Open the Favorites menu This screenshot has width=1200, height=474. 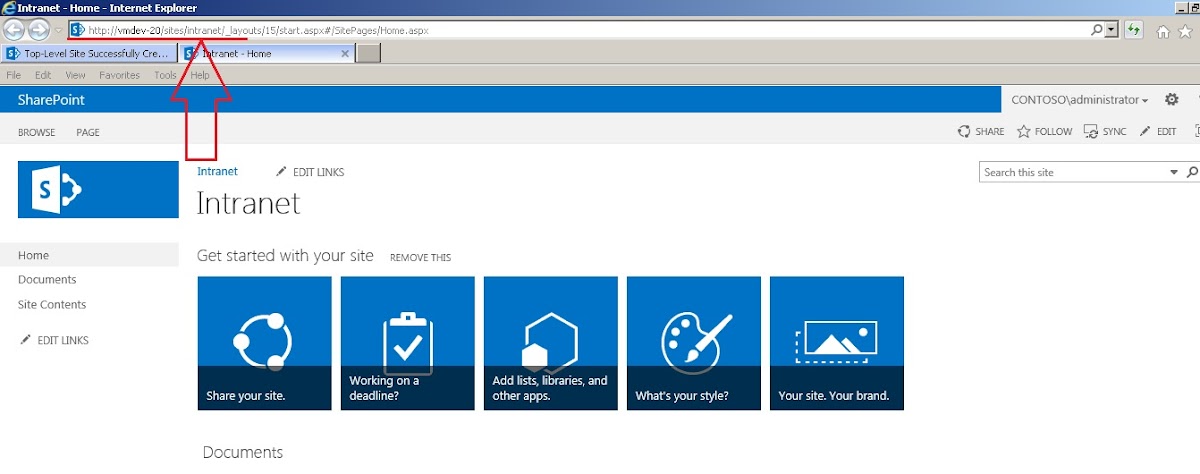click(x=119, y=75)
